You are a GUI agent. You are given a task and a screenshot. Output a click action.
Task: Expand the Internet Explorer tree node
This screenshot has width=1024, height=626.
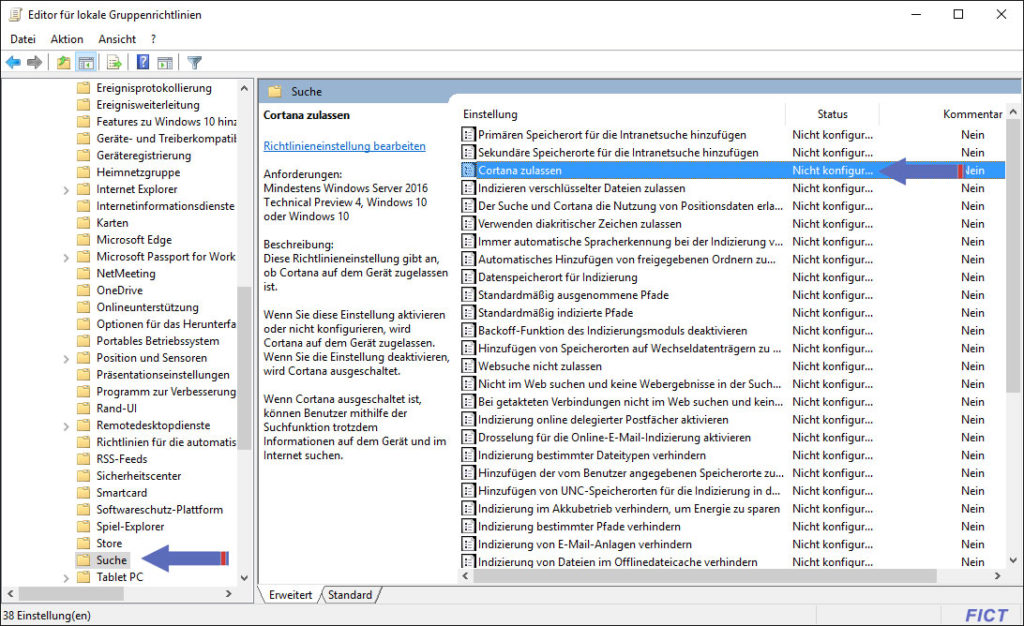coord(65,190)
